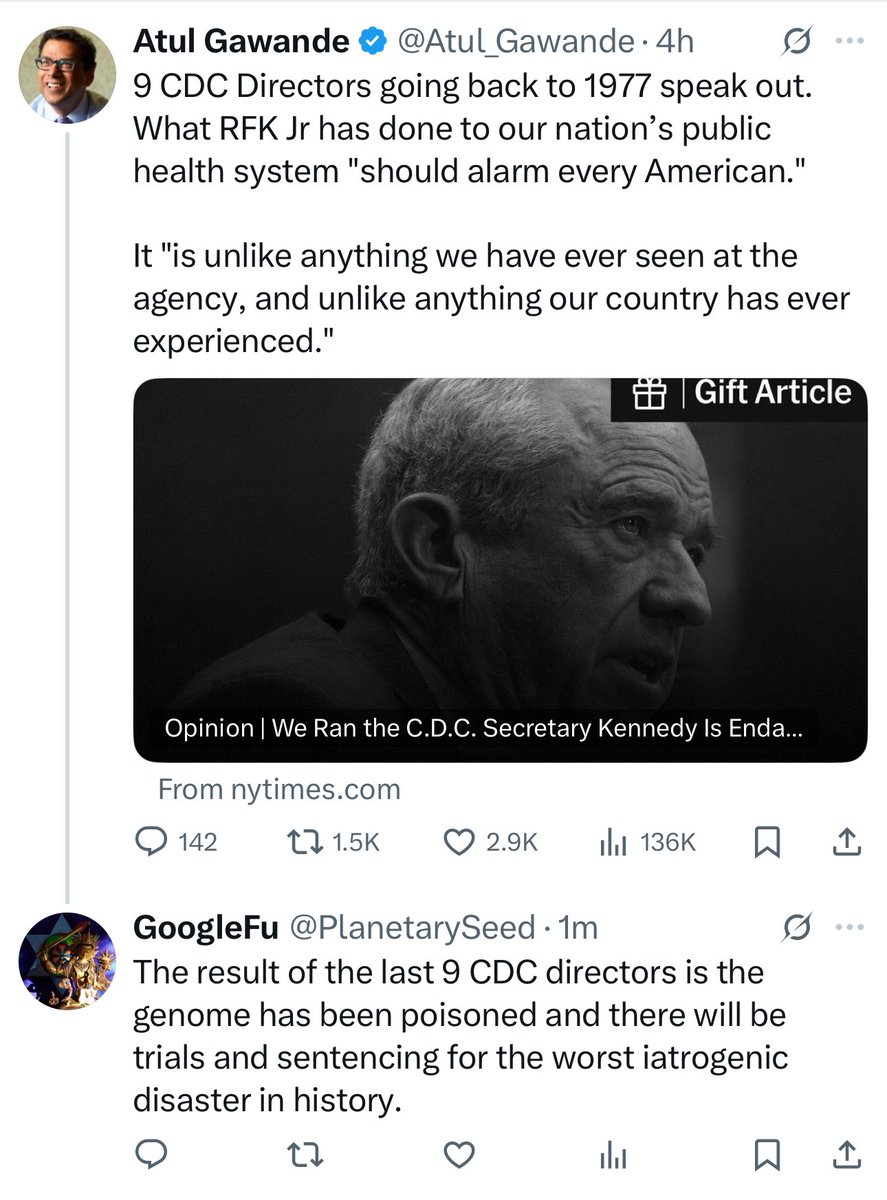Share Atul Gawande's tweet
887x1200 pixels.
point(846,843)
